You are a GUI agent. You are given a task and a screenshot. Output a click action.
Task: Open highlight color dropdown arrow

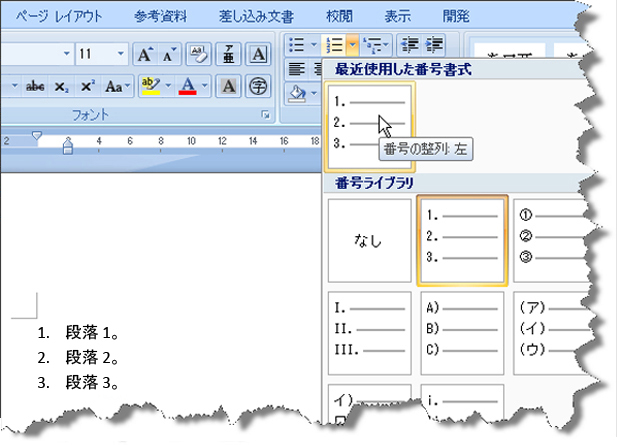point(168,85)
